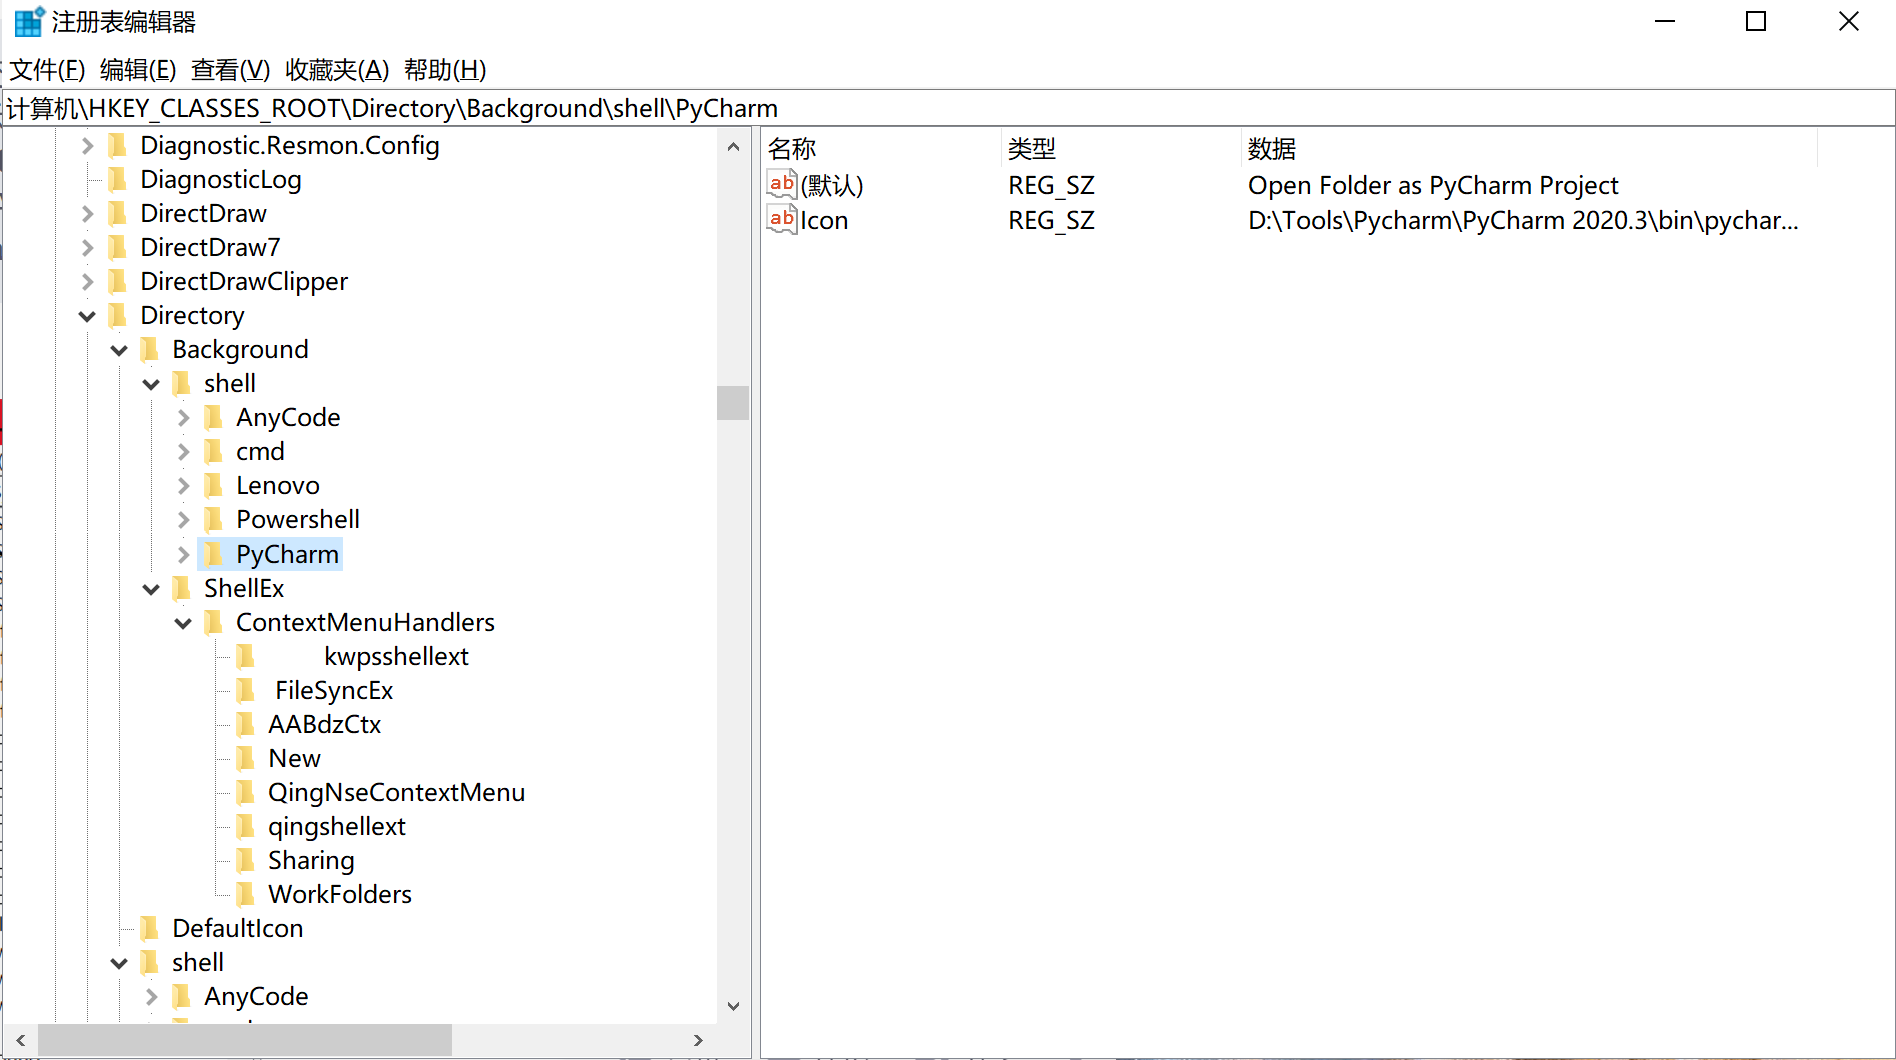This screenshot has width=1896, height=1060.
Task: Collapse the Directory key
Action: point(87,315)
